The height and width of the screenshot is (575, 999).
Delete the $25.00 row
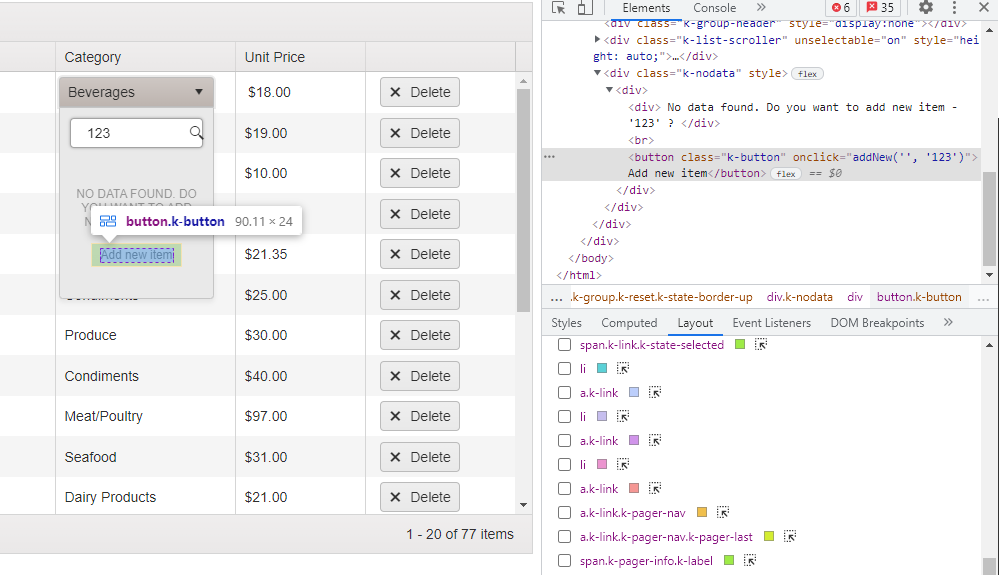420,295
